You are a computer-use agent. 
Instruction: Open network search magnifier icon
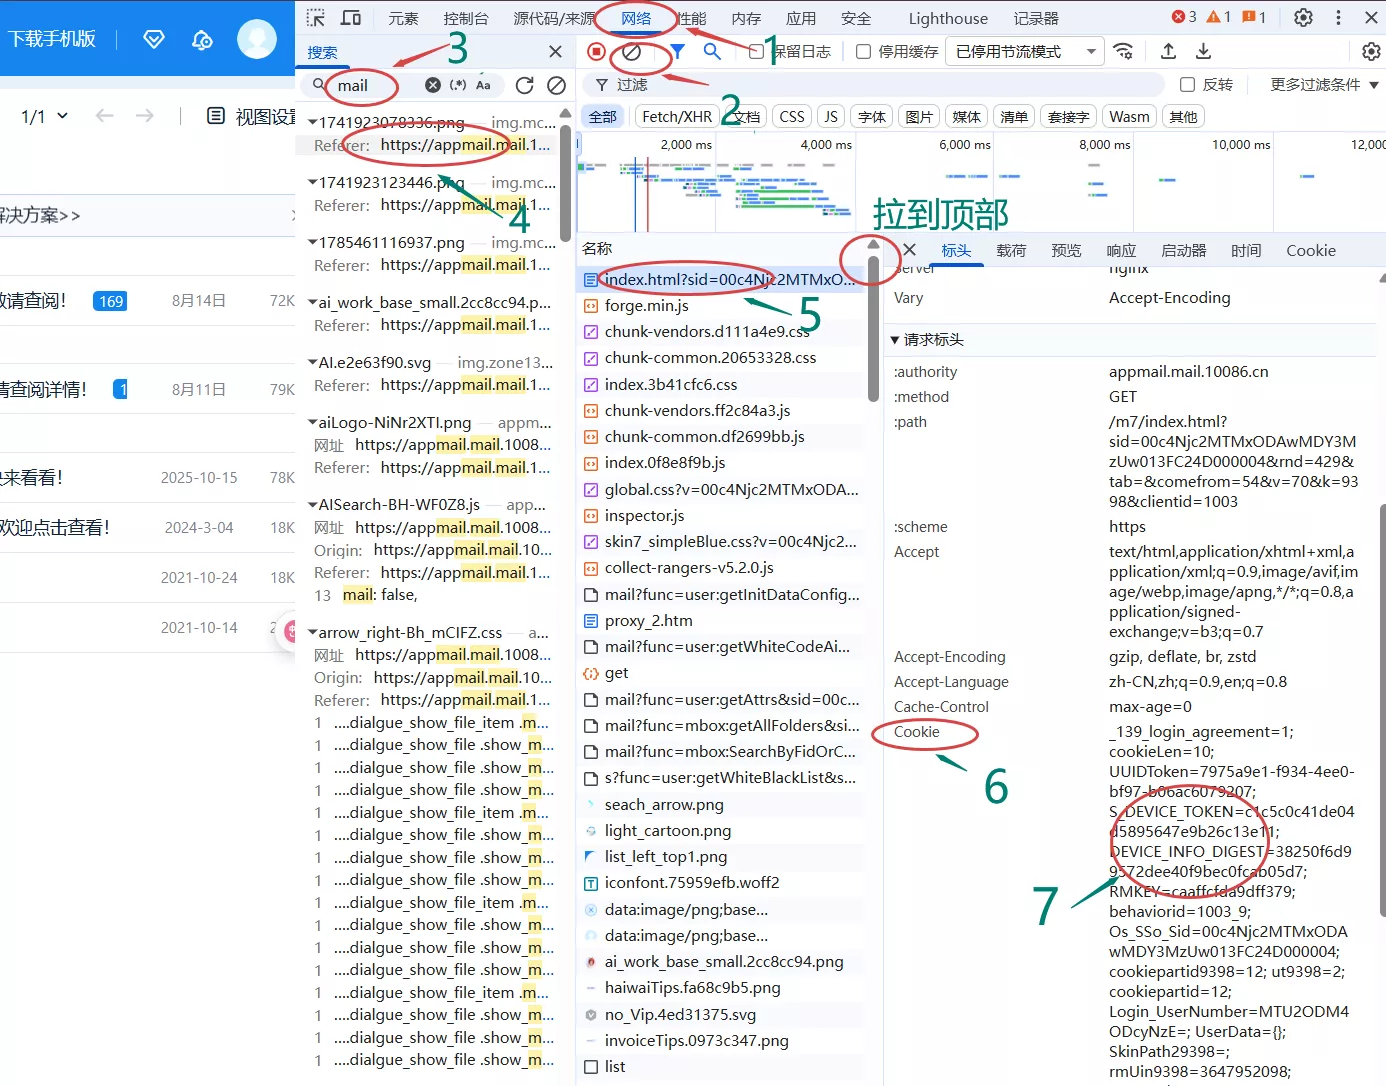click(x=712, y=51)
